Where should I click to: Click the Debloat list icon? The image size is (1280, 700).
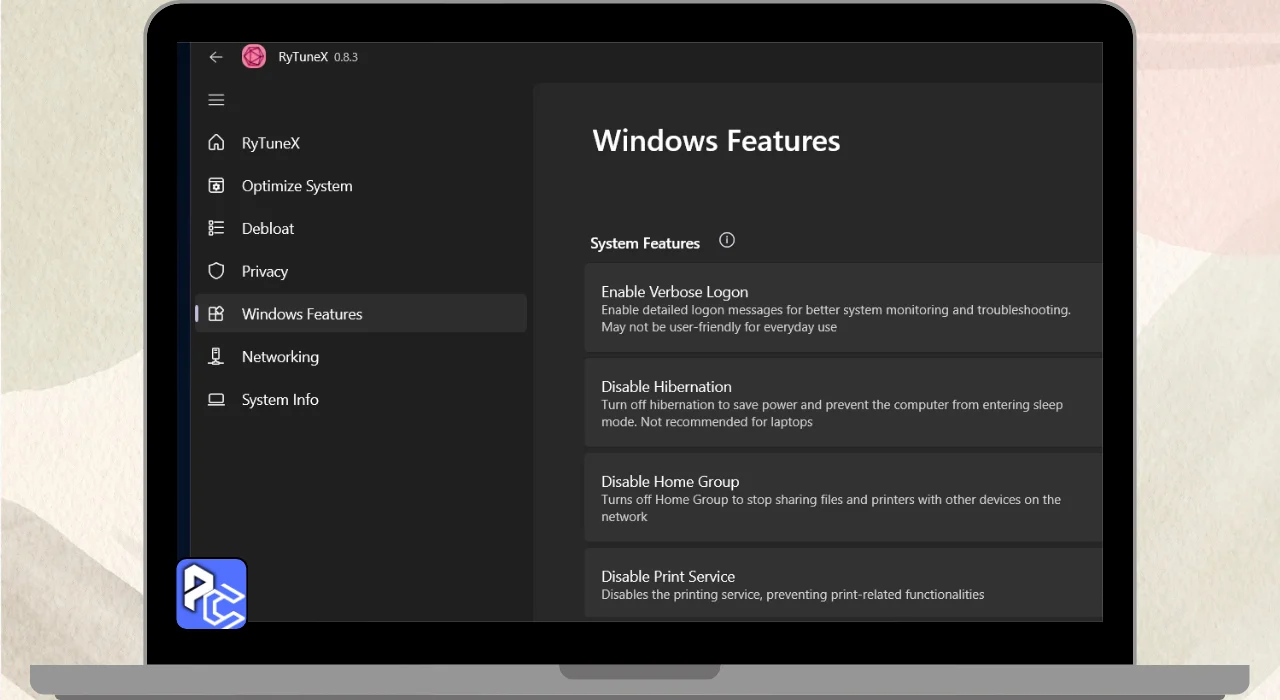pos(216,228)
